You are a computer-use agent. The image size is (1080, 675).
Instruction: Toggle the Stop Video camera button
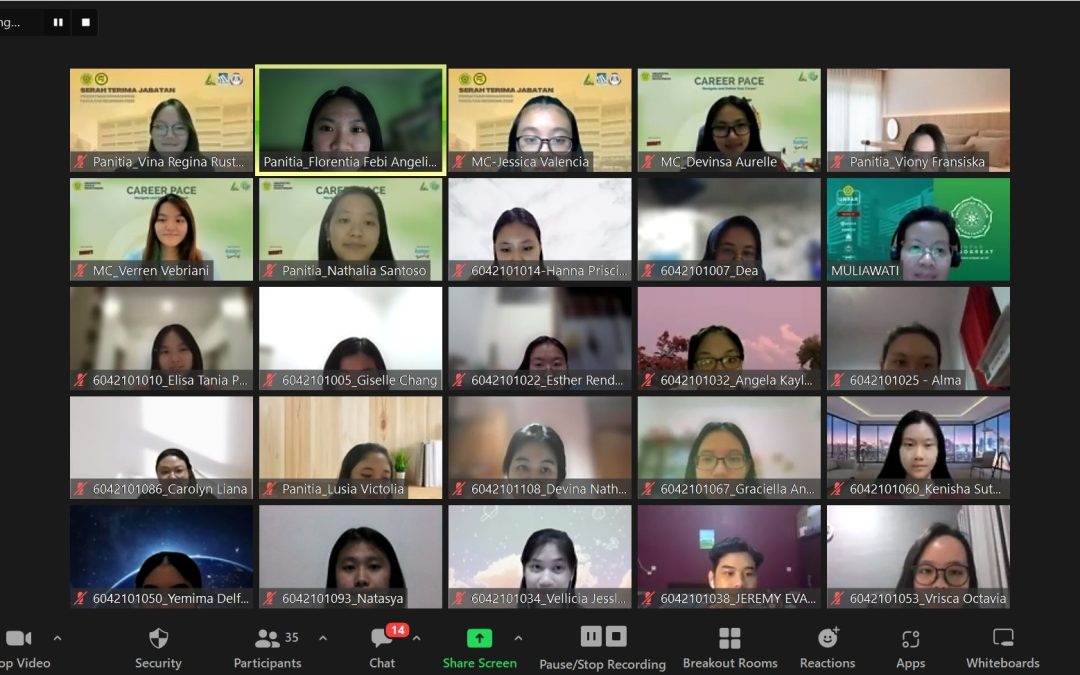click(18, 638)
